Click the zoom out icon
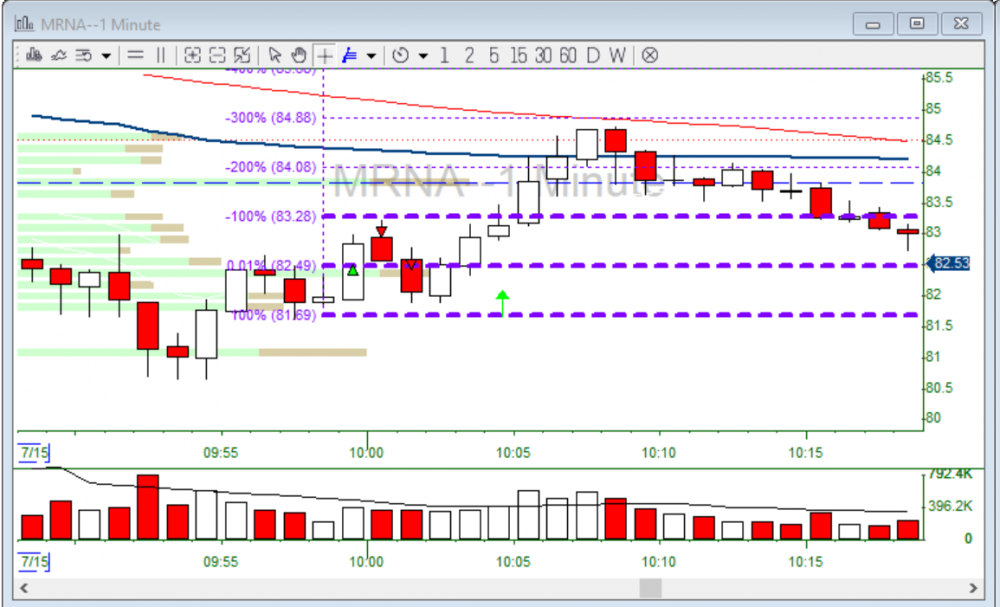This screenshot has height=607, width=1000. (217, 55)
